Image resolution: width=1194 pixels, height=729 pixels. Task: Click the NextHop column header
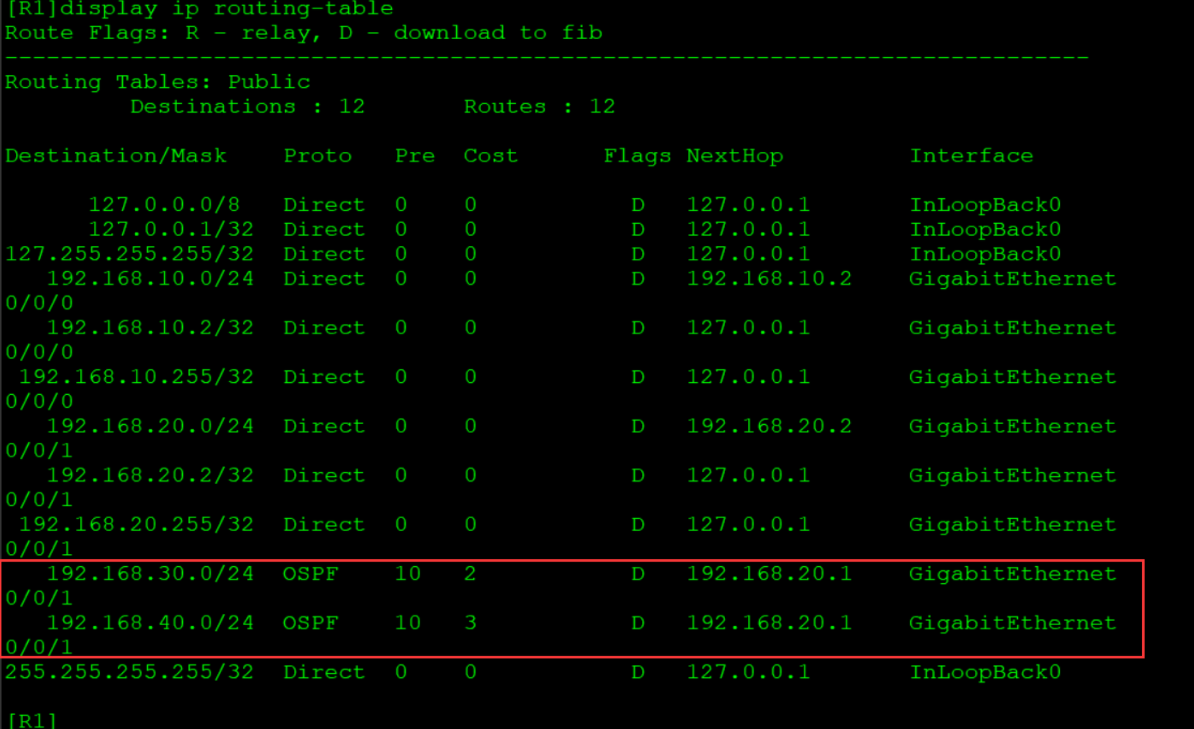tap(735, 155)
